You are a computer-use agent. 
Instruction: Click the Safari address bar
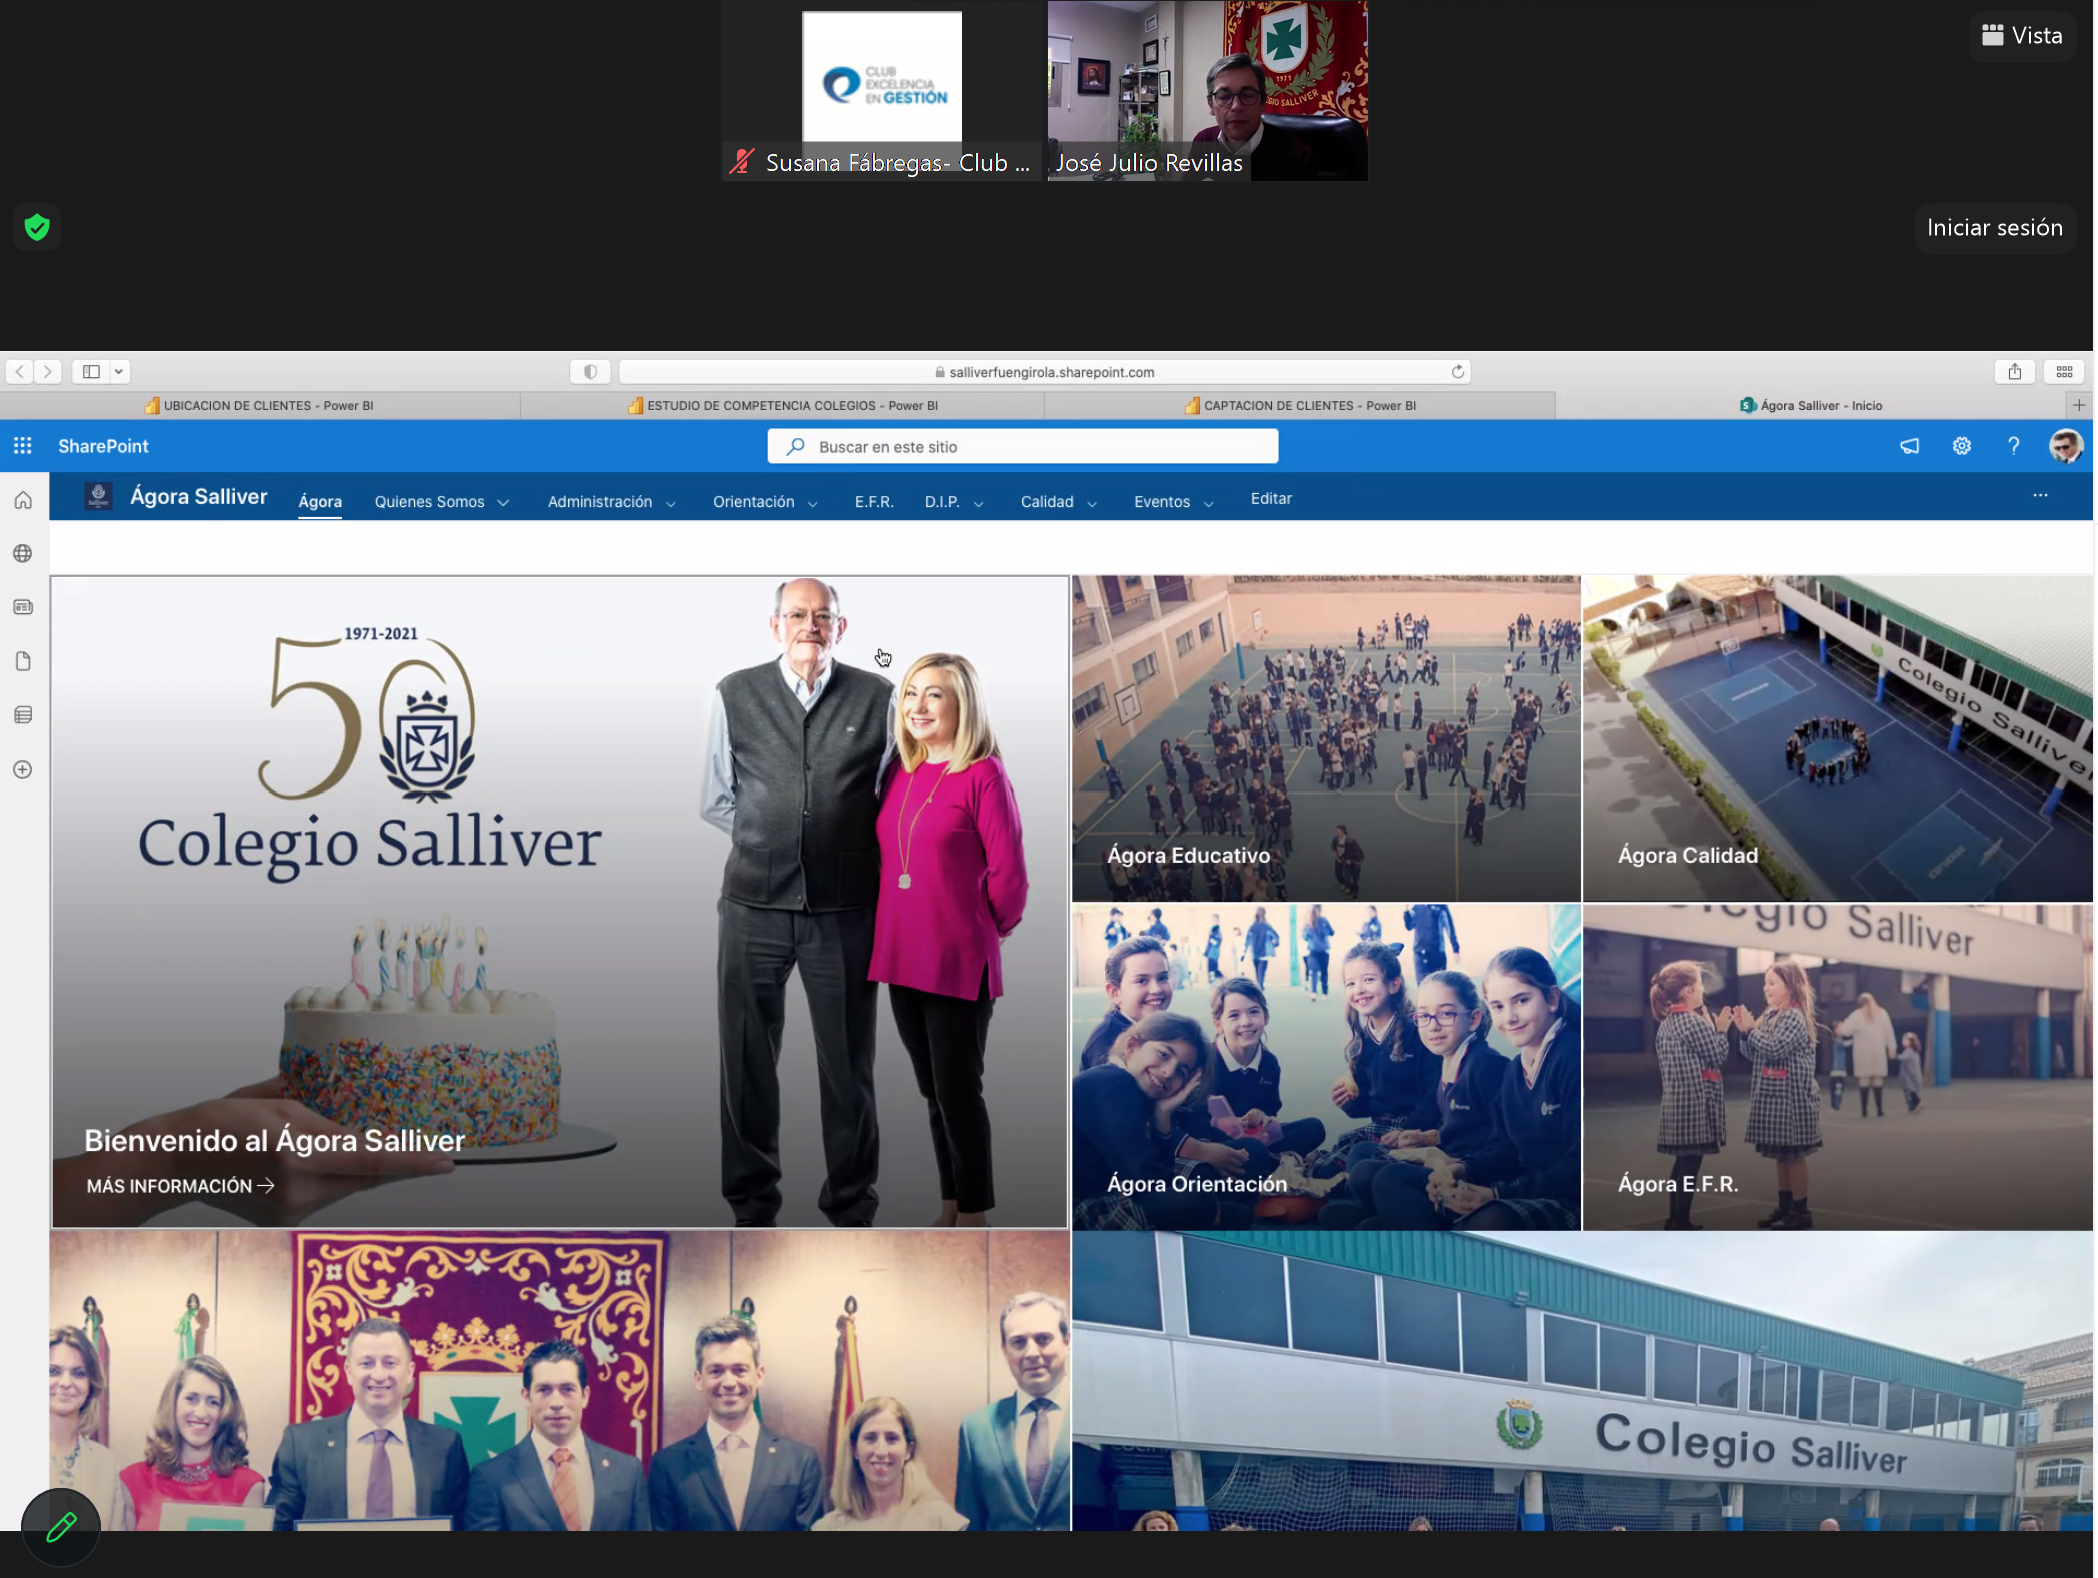coord(1044,372)
